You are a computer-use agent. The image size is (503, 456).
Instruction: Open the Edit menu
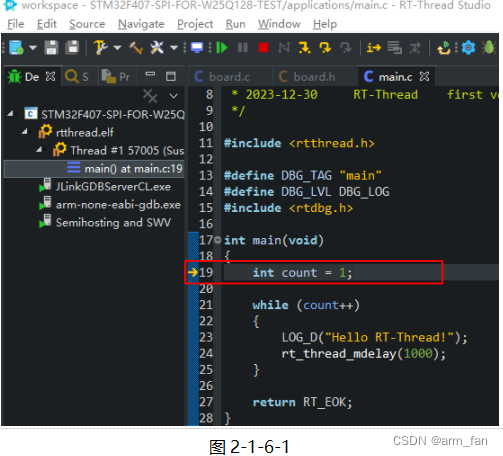47,24
